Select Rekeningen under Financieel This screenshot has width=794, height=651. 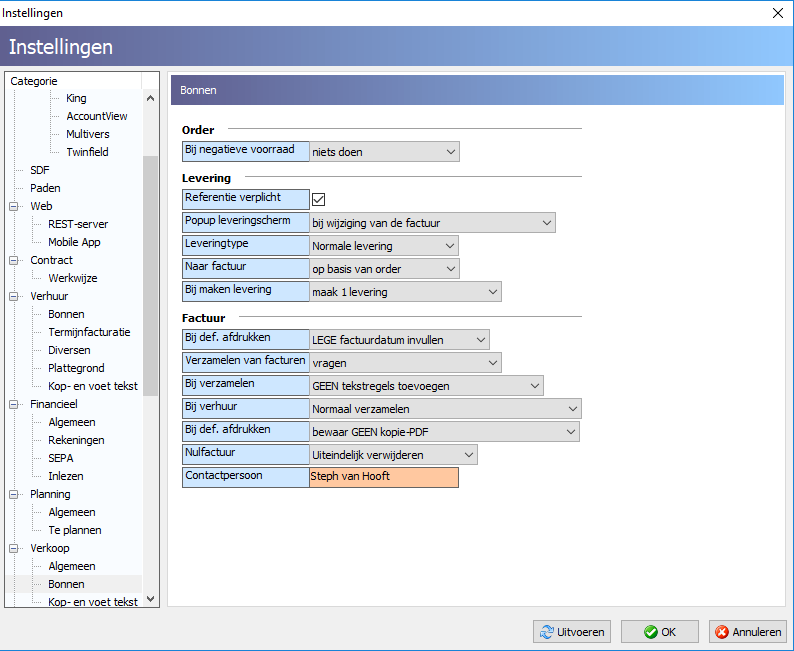[76, 440]
